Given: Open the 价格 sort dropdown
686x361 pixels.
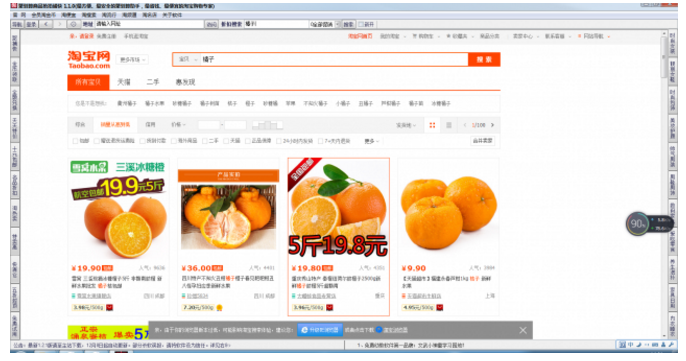Looking at the screenshot, I should click(x=178, y=125).
